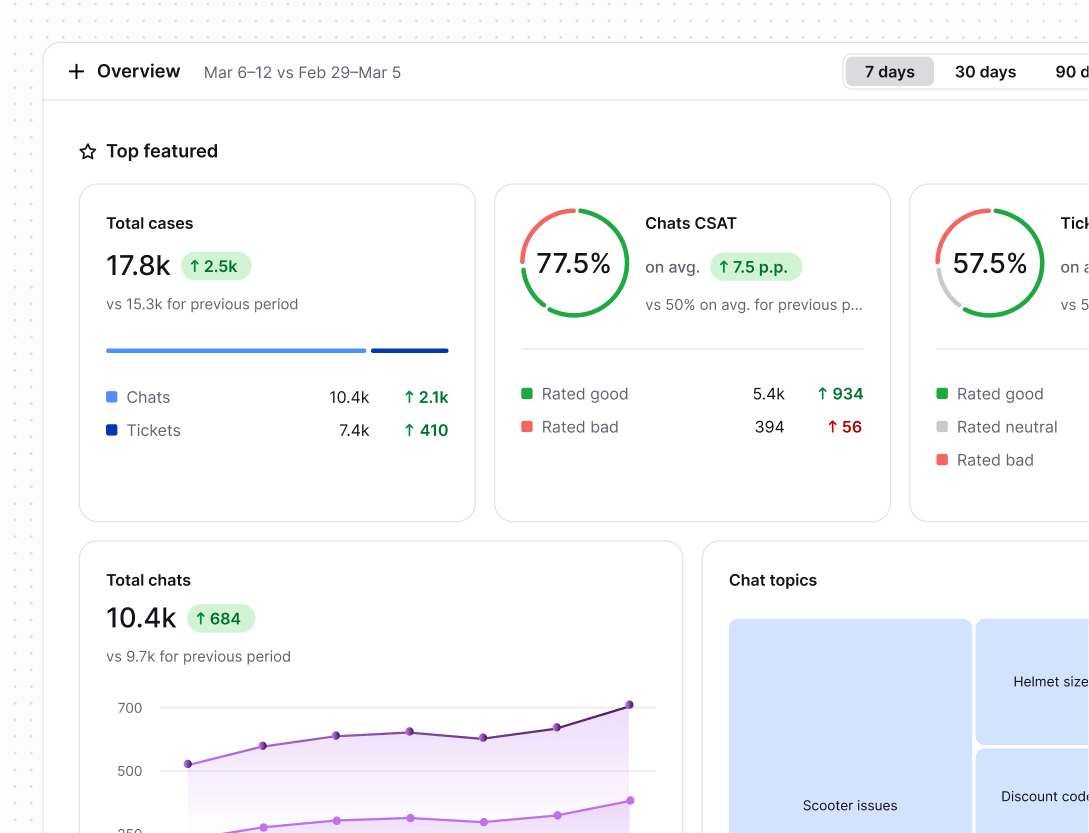Screen dimensions: 1089x833
Task: Click the Rated bad marker on Chats CSAT
Action: 527,427
